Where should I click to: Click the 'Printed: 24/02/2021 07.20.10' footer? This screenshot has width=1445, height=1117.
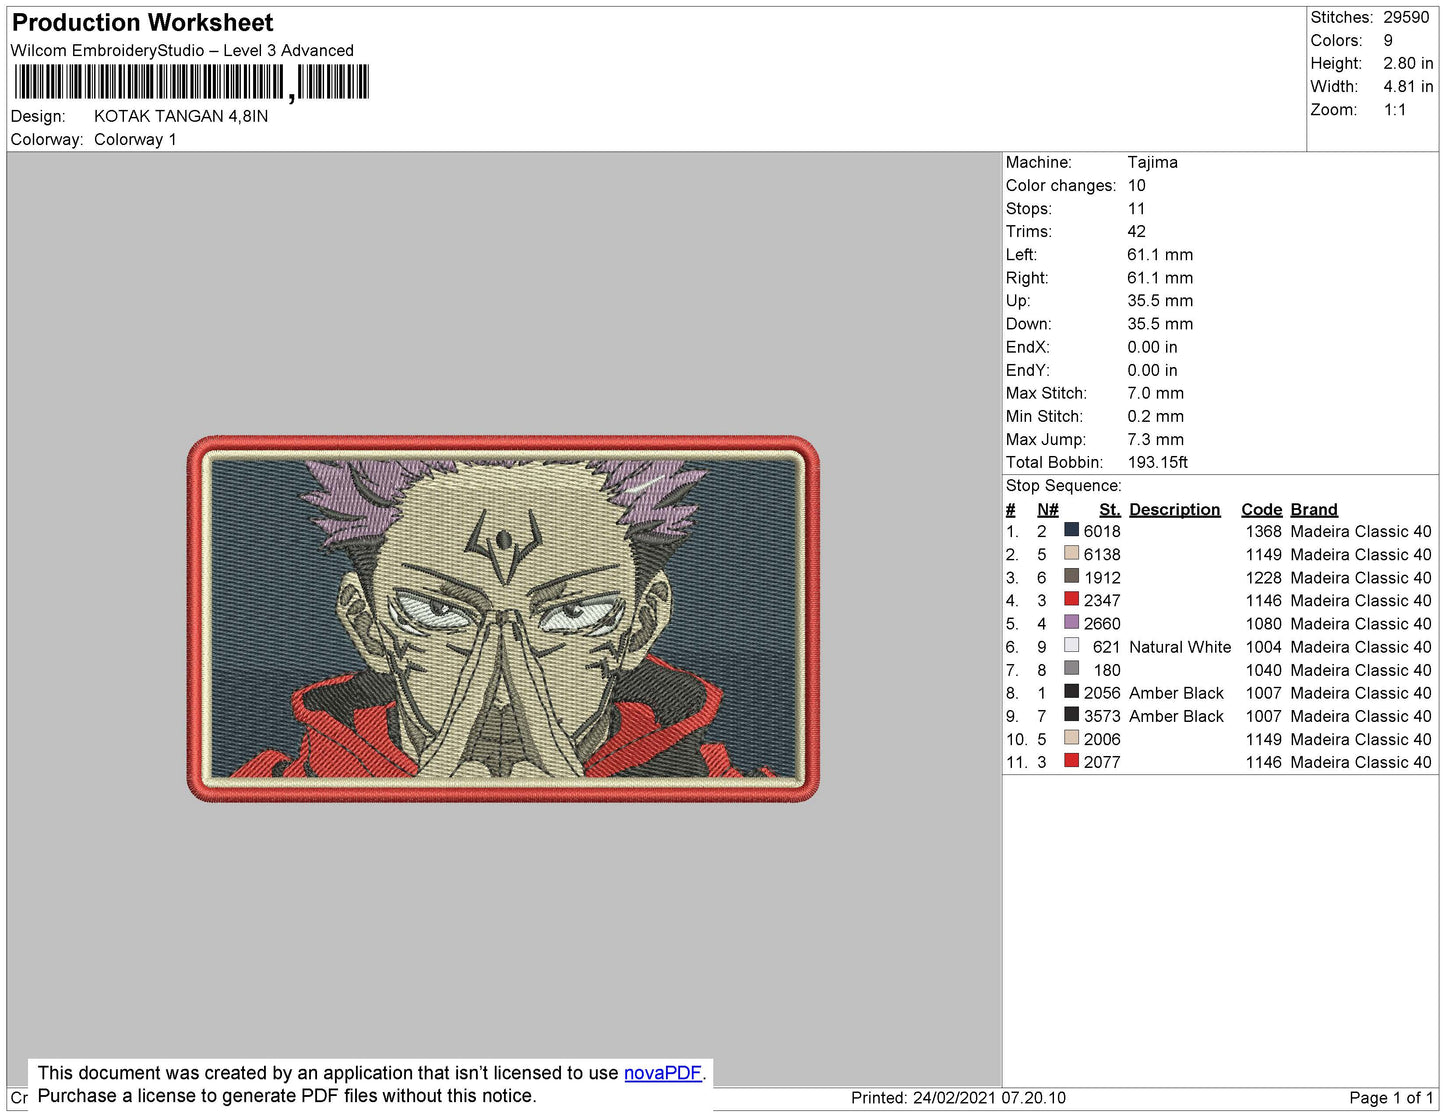point(958,1098)
